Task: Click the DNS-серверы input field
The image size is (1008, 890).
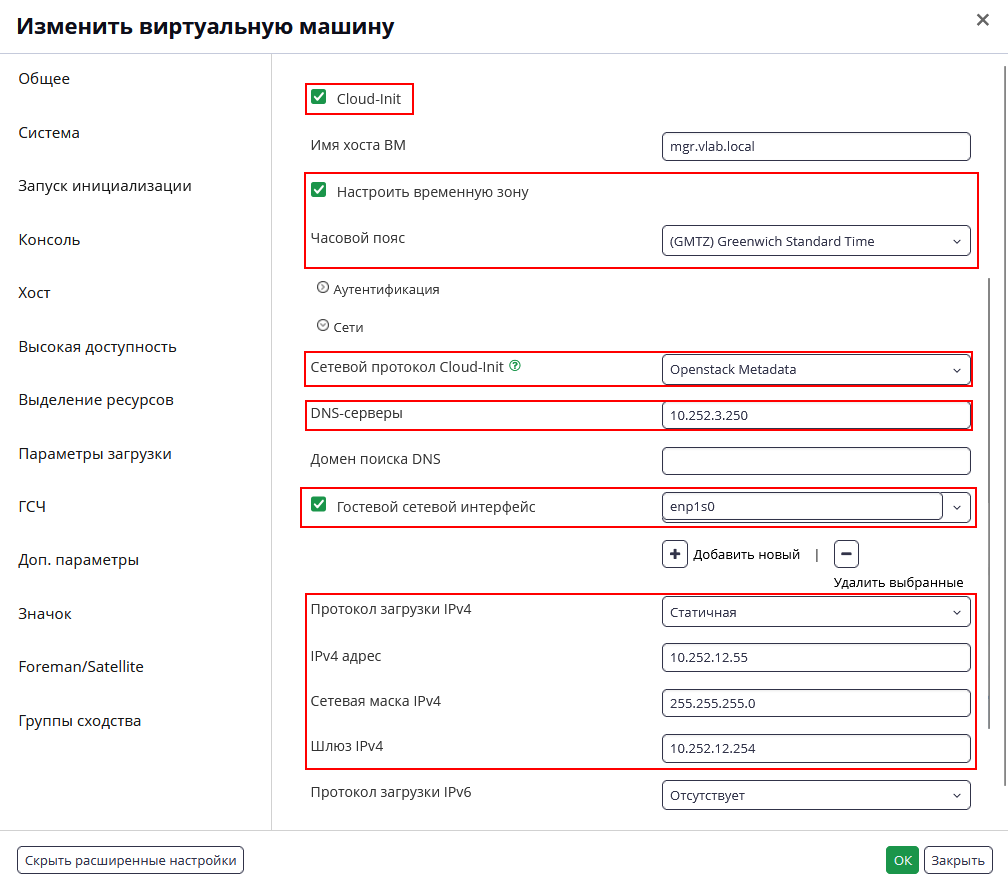Action: pos(816,415)
